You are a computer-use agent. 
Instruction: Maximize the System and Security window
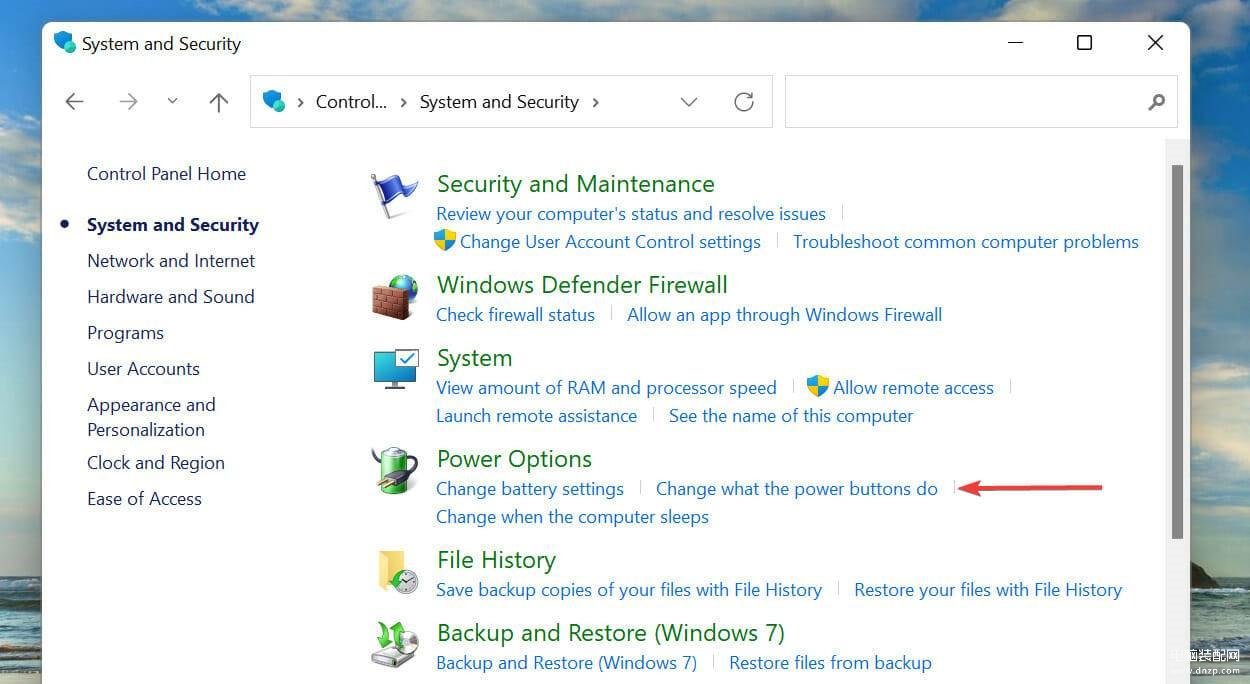1084,43
